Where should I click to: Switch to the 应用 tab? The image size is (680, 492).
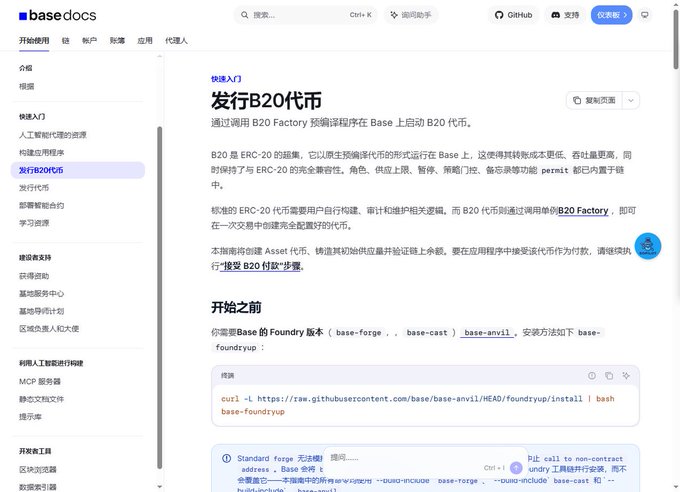(145, 40)
